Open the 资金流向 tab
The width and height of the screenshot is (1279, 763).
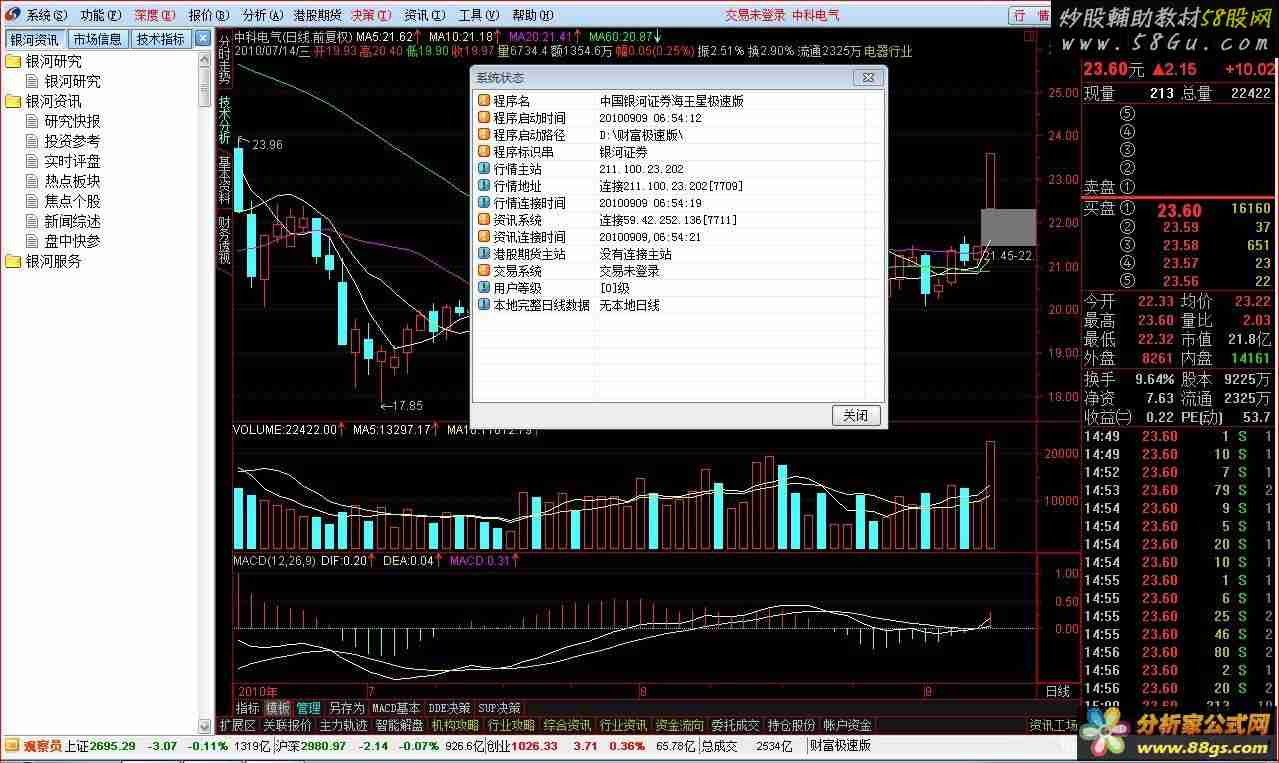679,725
